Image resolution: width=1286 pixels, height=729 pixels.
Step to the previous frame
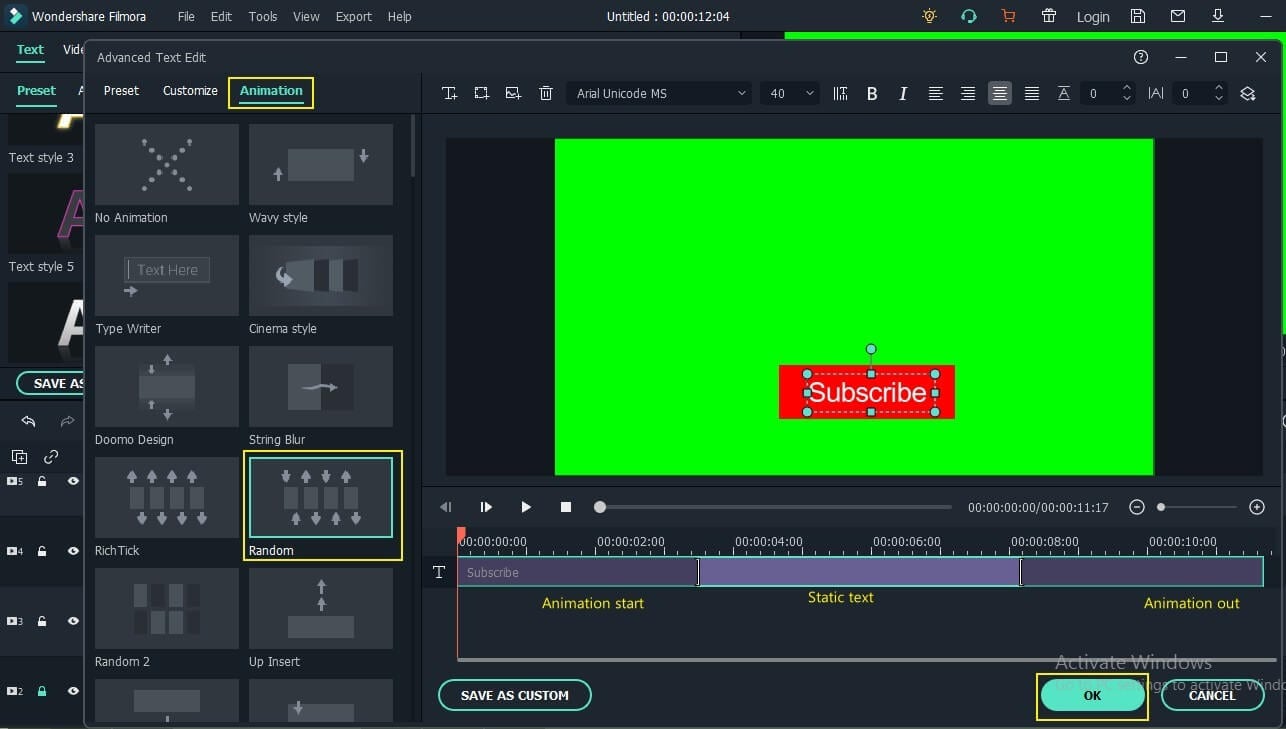click(x=446, y=507)
